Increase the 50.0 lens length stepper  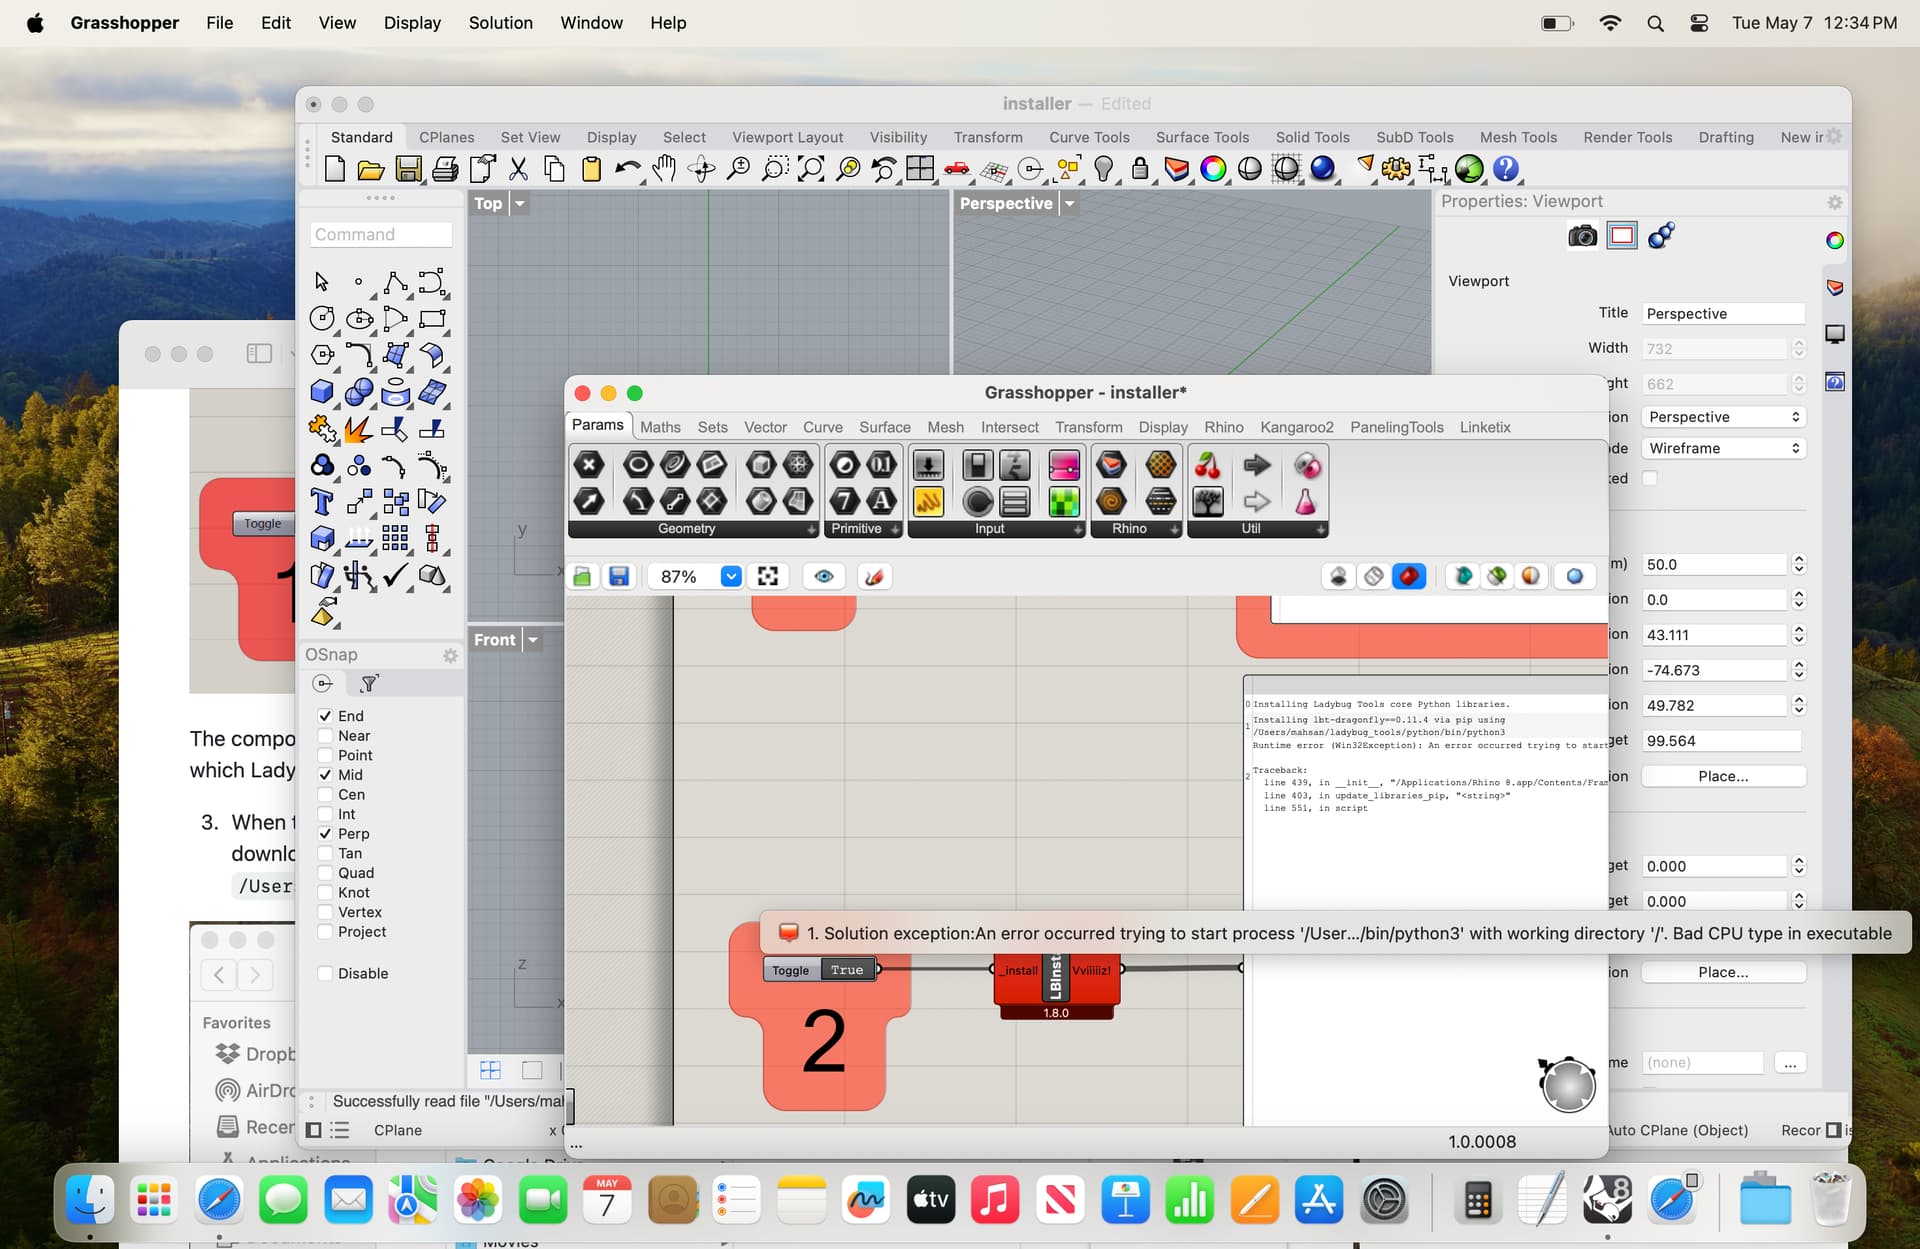pos(1799,560)
